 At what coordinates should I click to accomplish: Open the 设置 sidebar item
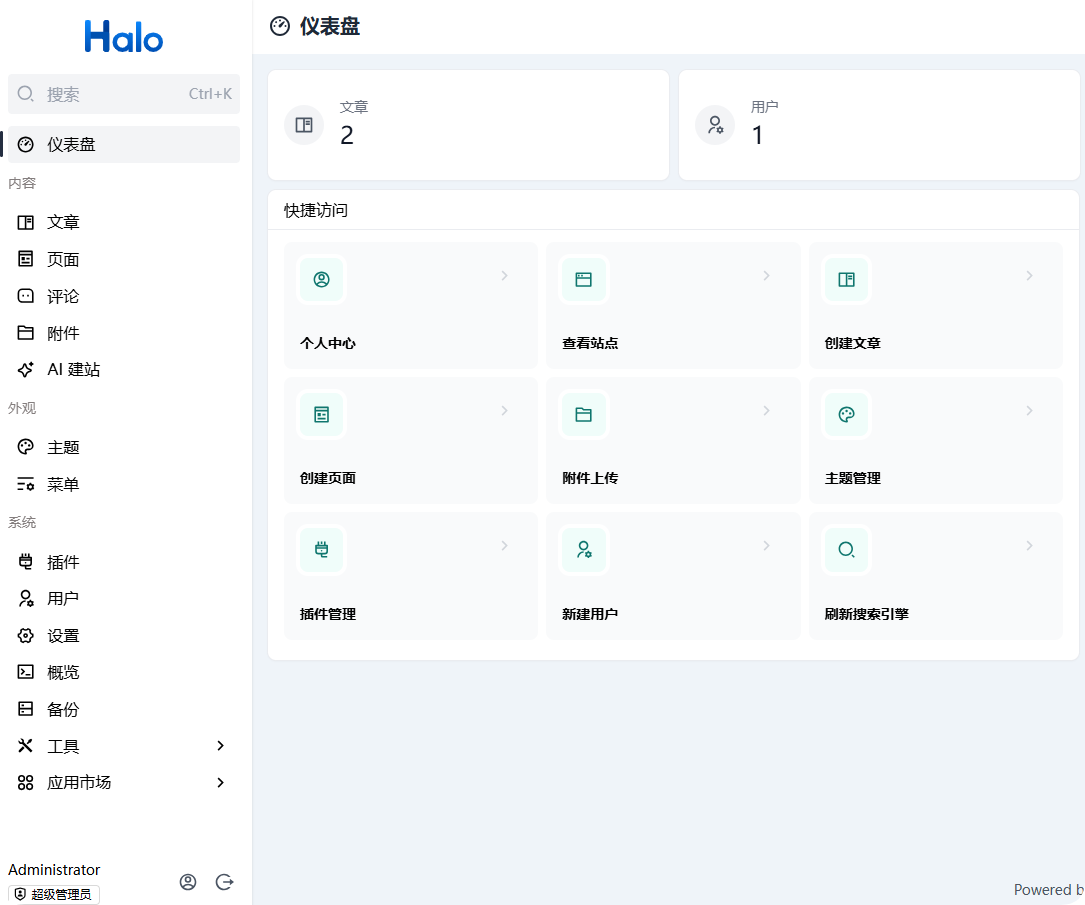click(63, 636)
